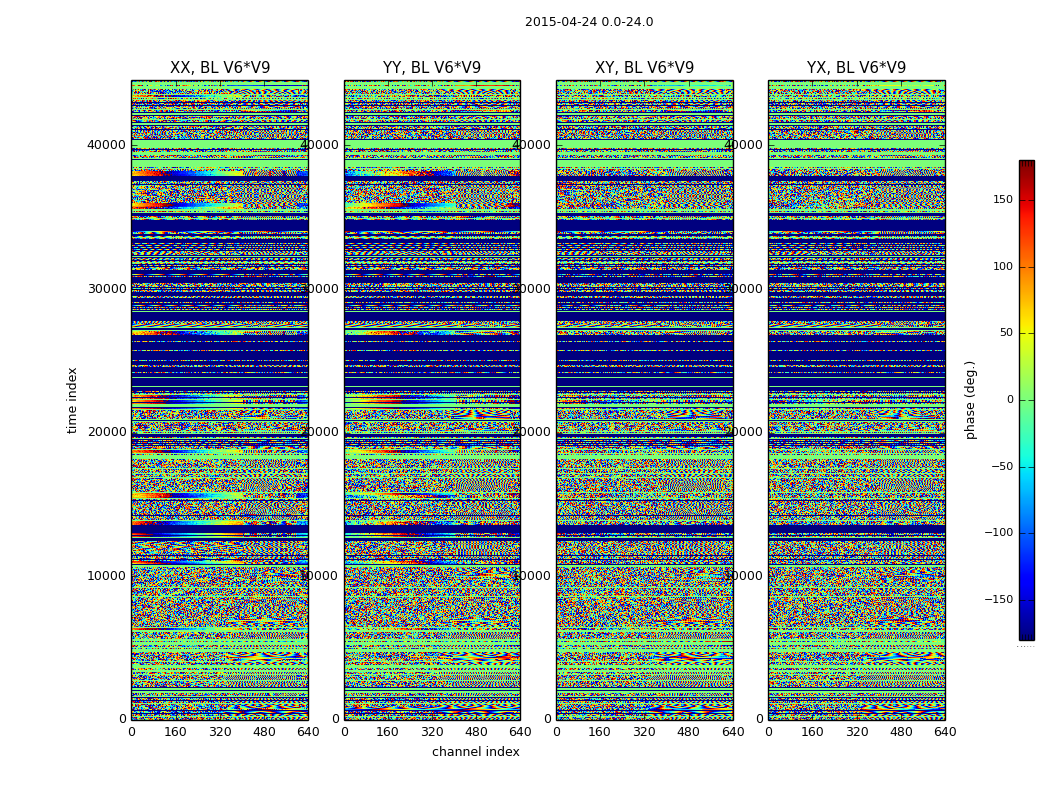
Task: Click inside the XX phase heatmap panel
Action: click(219, 400)
